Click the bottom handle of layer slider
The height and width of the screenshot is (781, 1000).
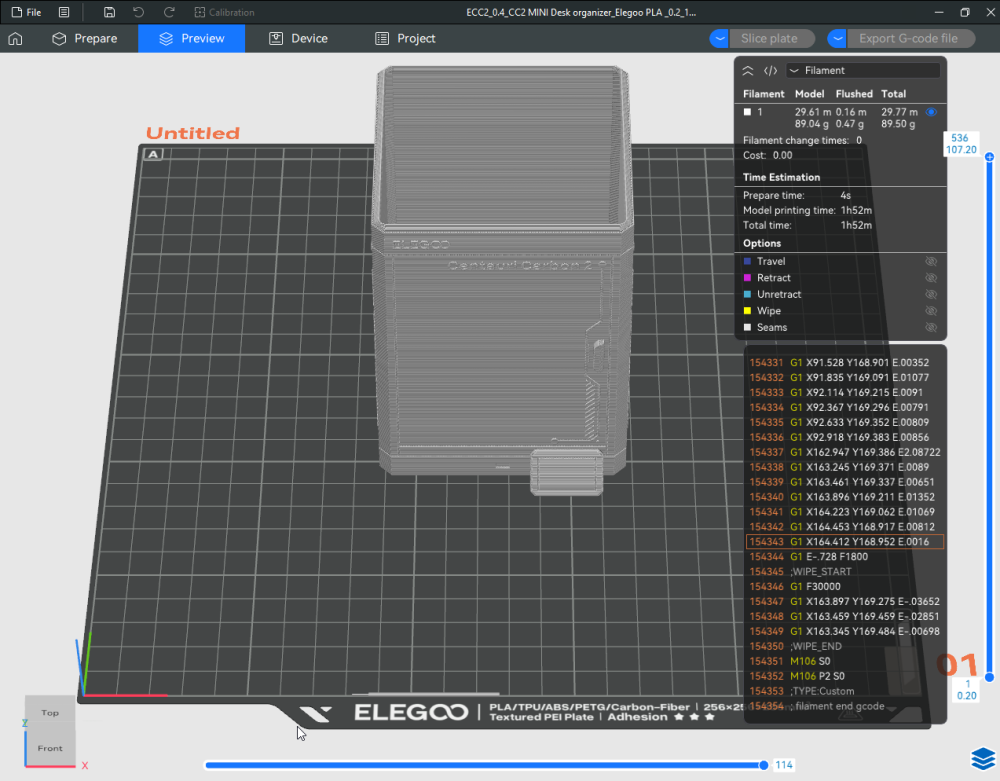click(989, 678)
